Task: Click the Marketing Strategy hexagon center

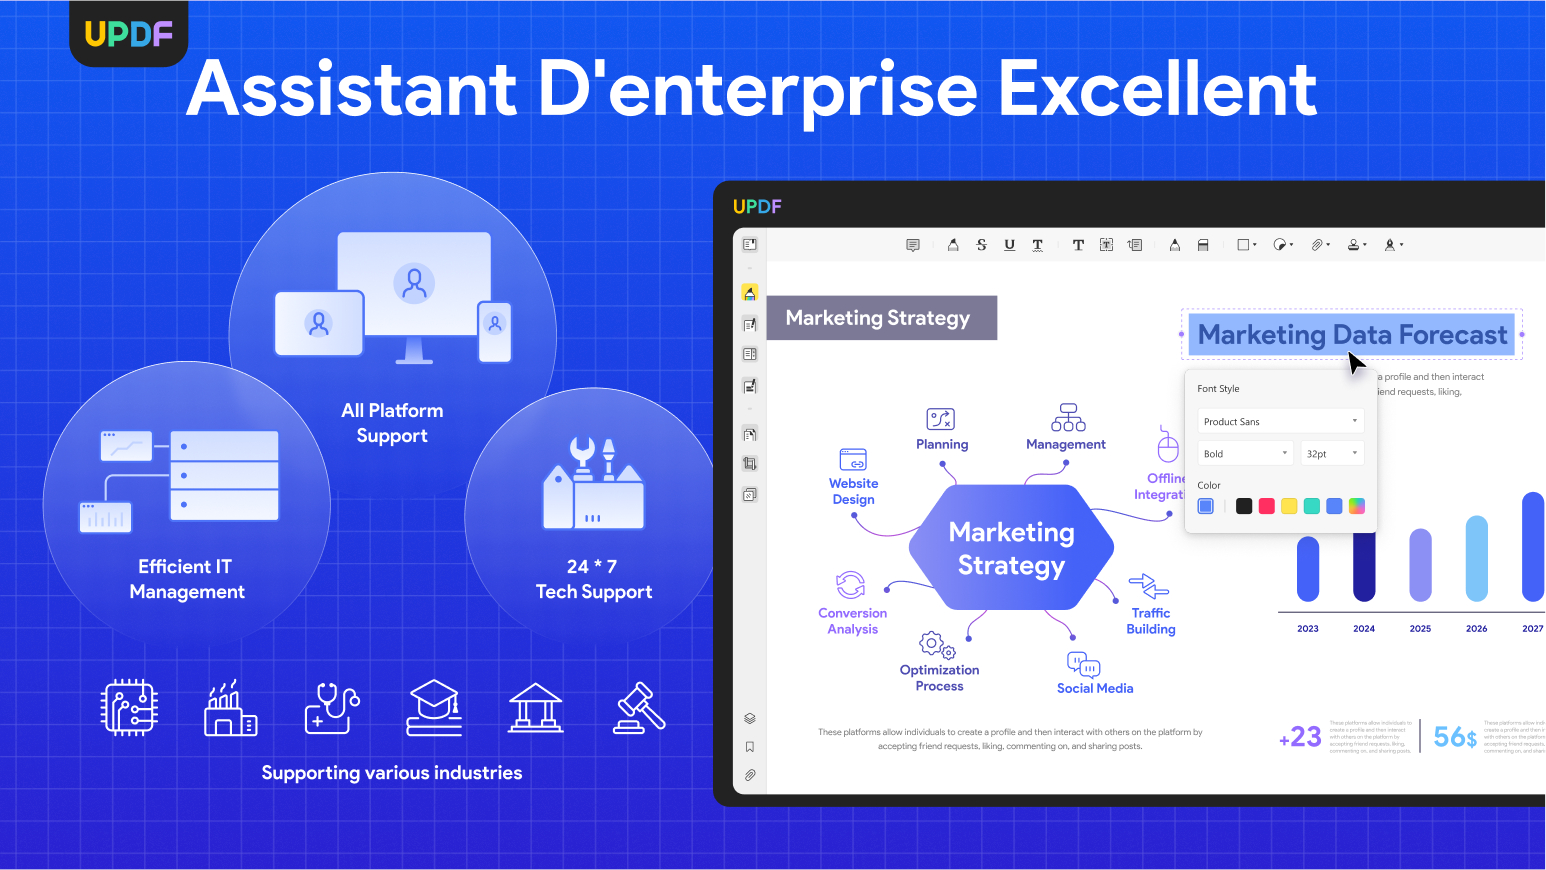Action: click(1011, 548)
